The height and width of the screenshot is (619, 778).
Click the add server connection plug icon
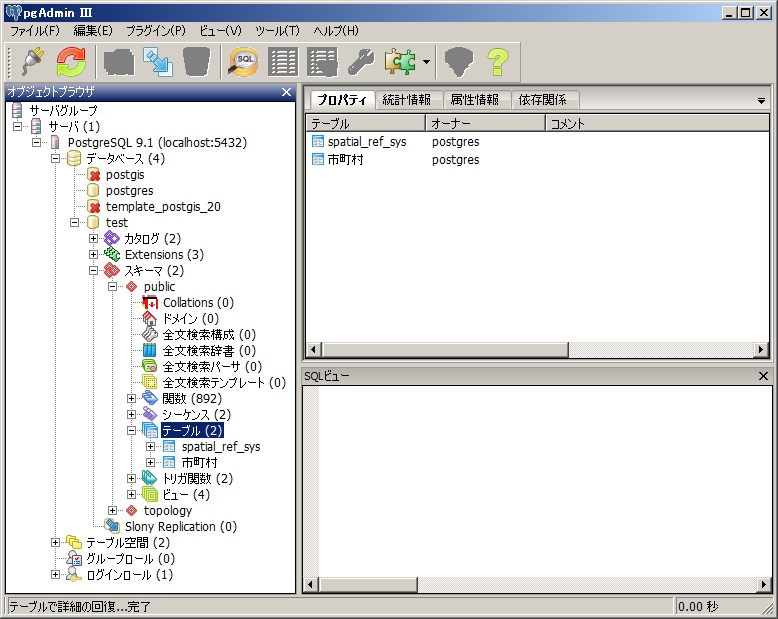pyautogui.click(x=33, y=62)
